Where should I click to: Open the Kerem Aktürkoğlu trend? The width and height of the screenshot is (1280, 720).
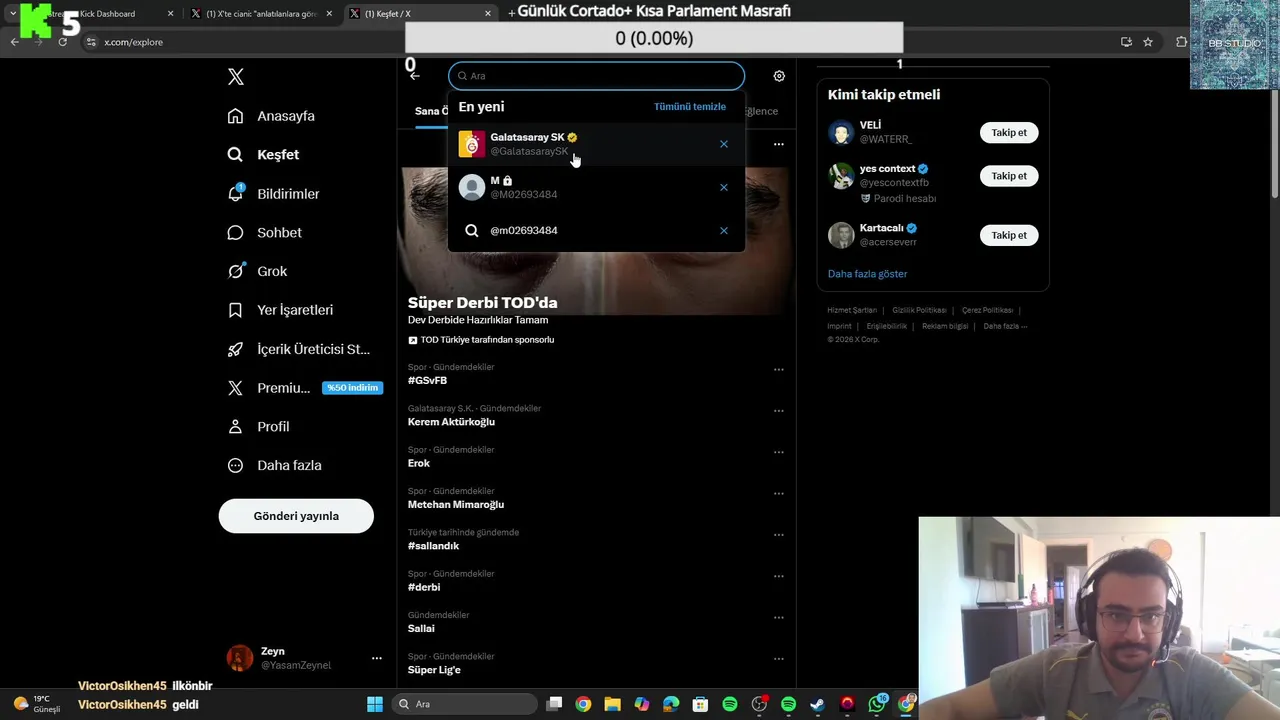click(451, 422)
